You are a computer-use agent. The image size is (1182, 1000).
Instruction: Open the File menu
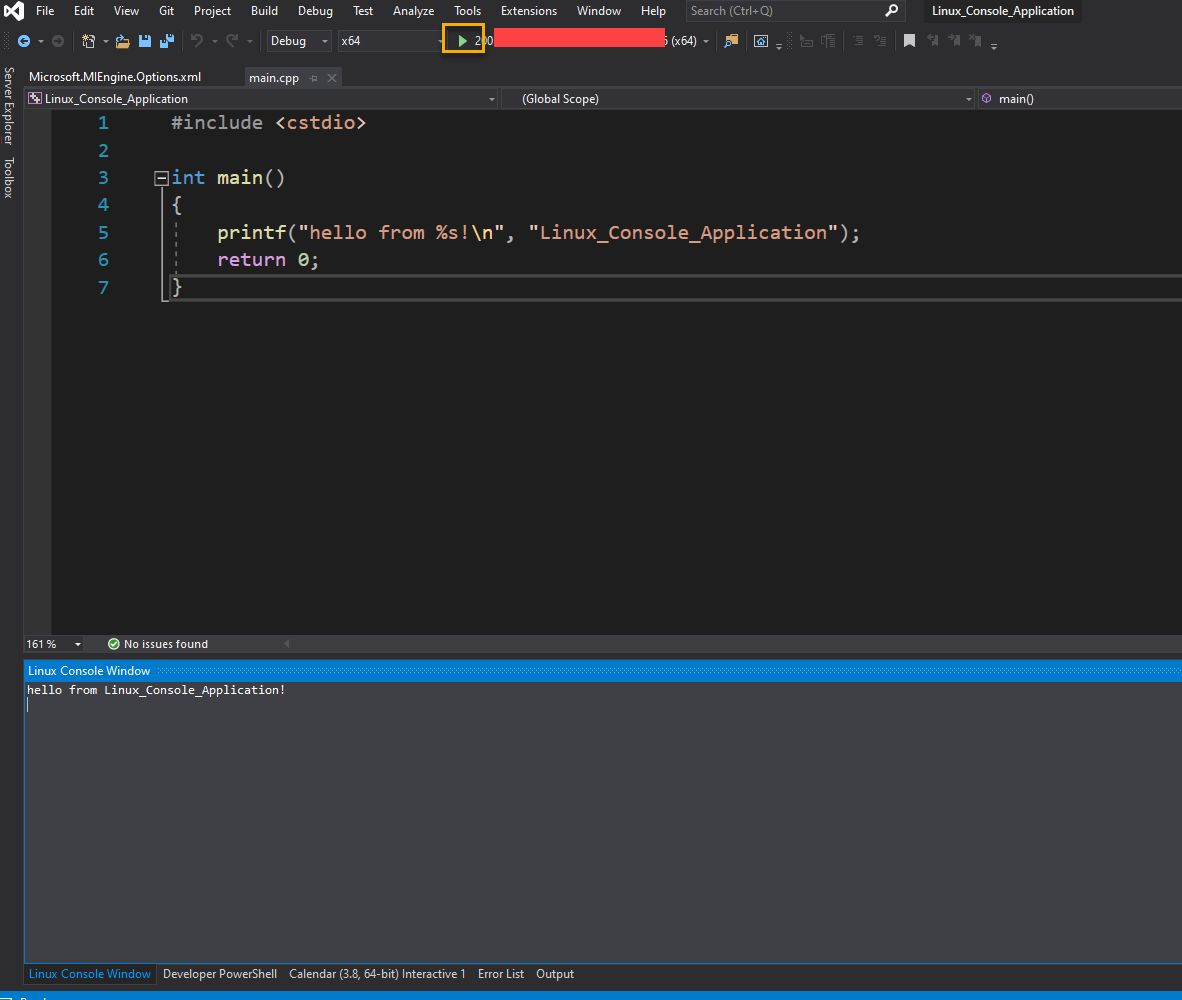point(45,11)
